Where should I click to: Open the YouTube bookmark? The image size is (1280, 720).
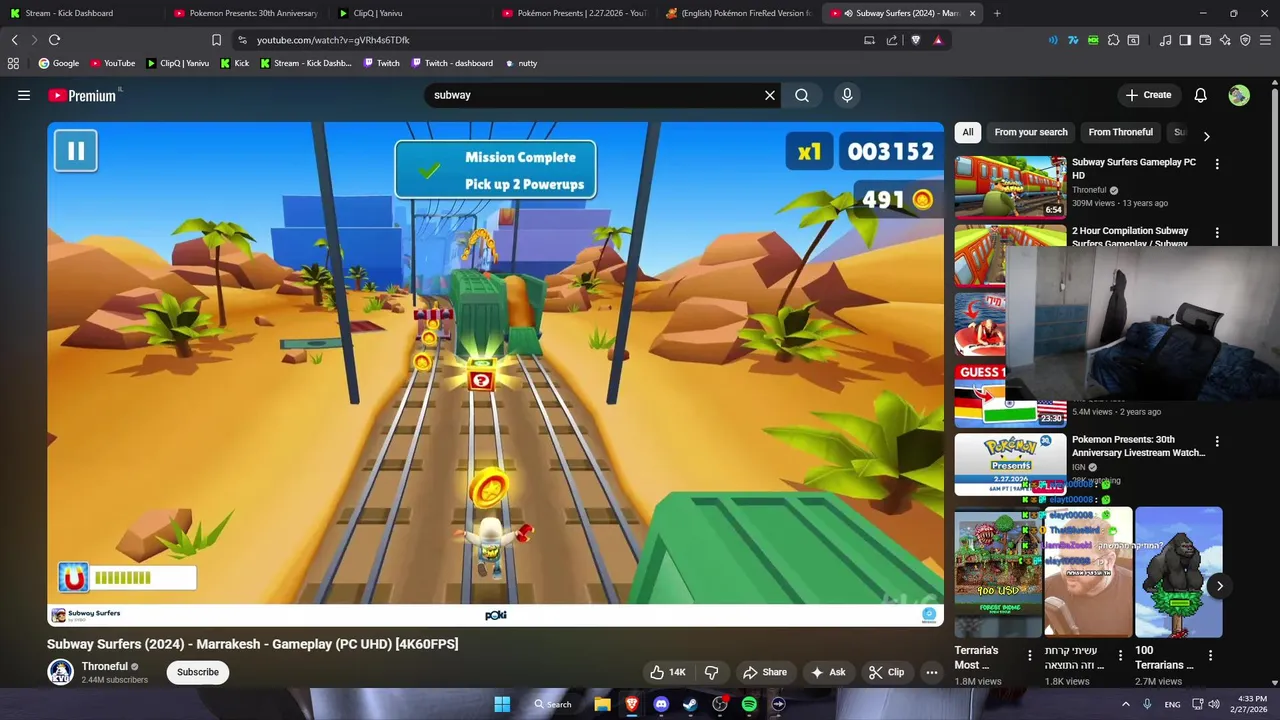pos(112,63)
